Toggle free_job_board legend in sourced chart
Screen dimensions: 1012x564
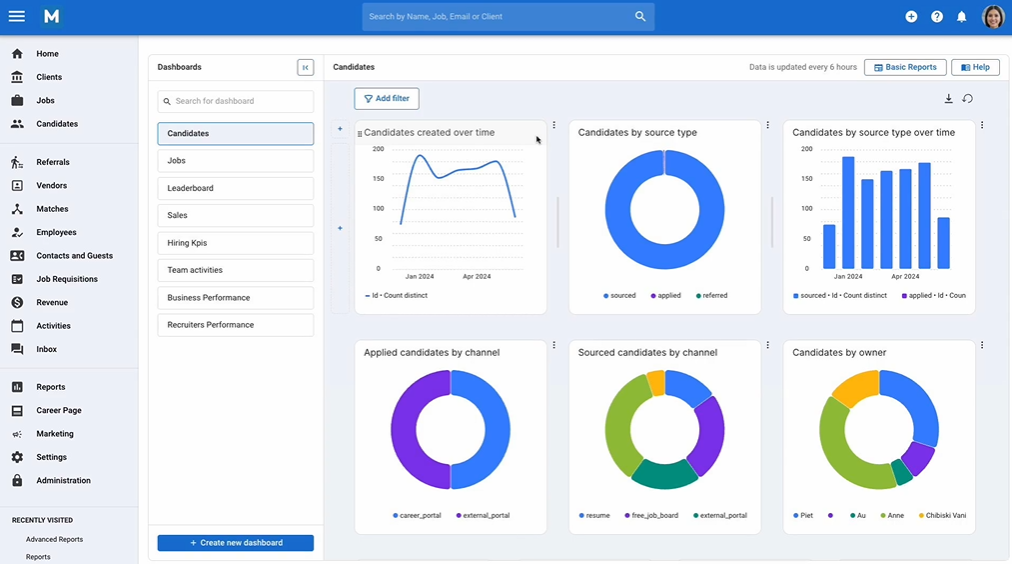(x=651, y=516)
